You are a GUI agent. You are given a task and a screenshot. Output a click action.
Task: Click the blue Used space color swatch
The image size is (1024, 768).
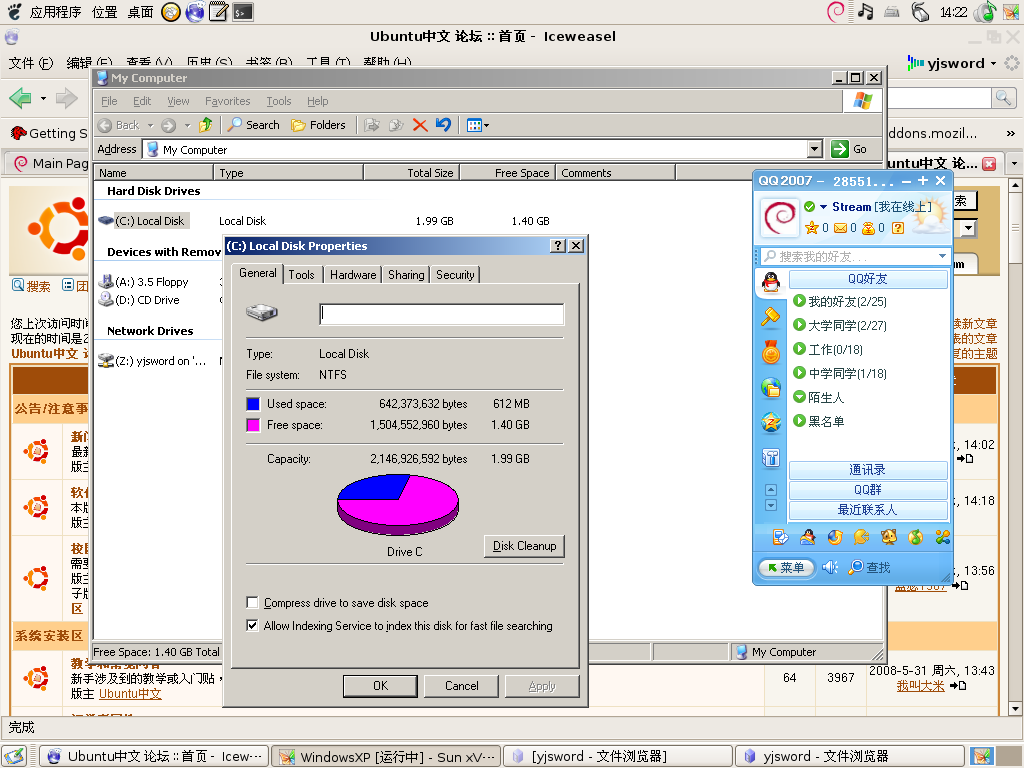pos(253,404)
